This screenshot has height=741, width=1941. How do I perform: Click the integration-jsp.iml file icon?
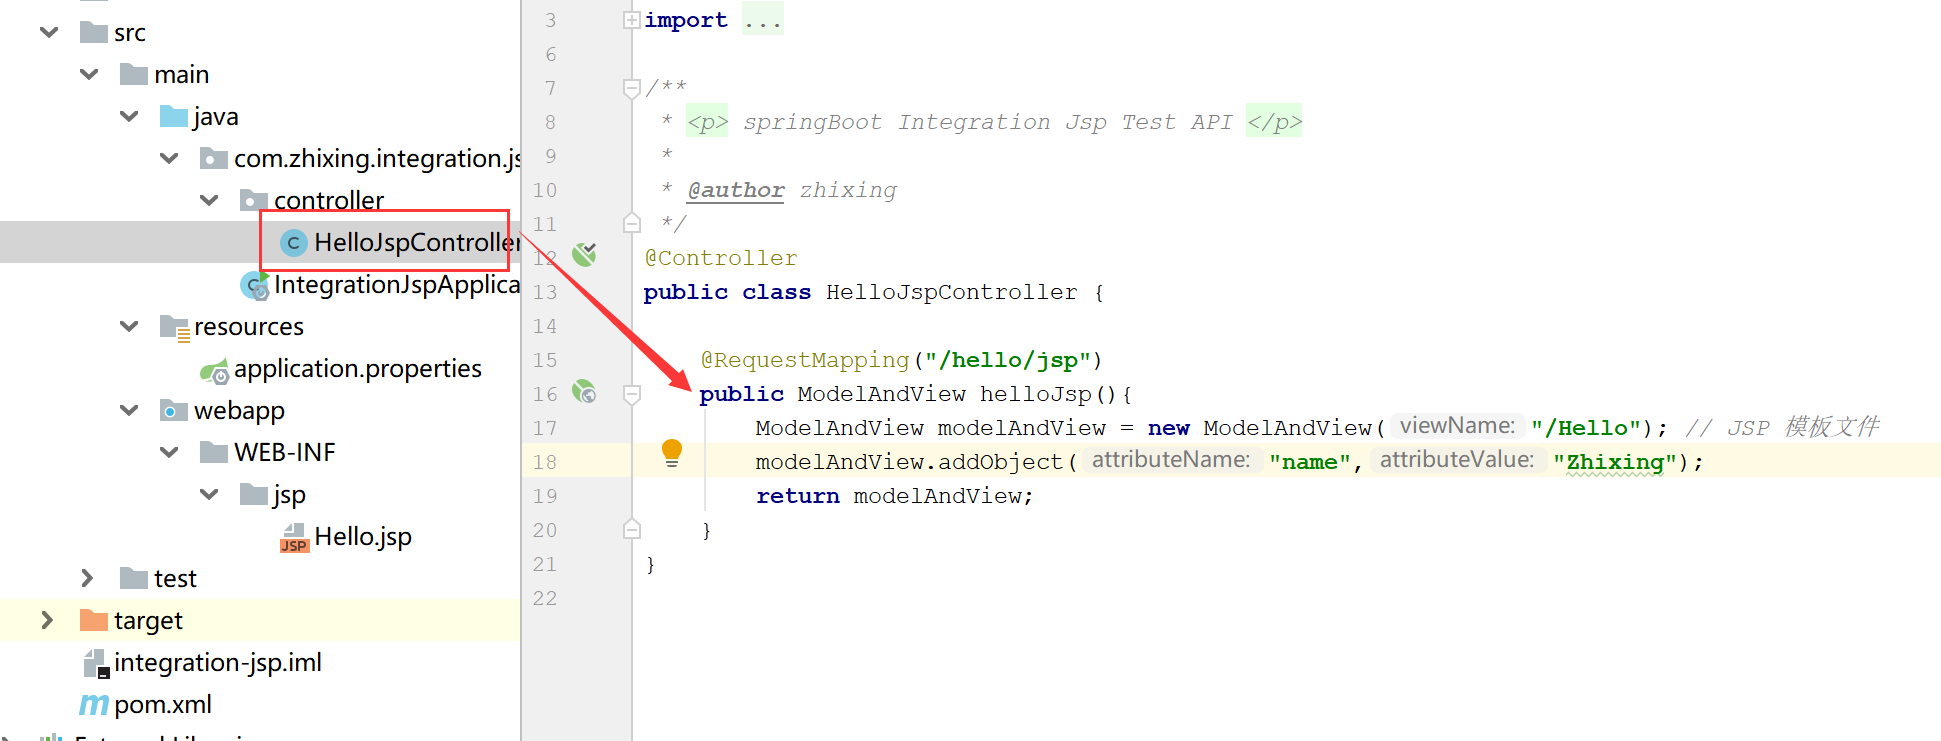coord(96,663)
